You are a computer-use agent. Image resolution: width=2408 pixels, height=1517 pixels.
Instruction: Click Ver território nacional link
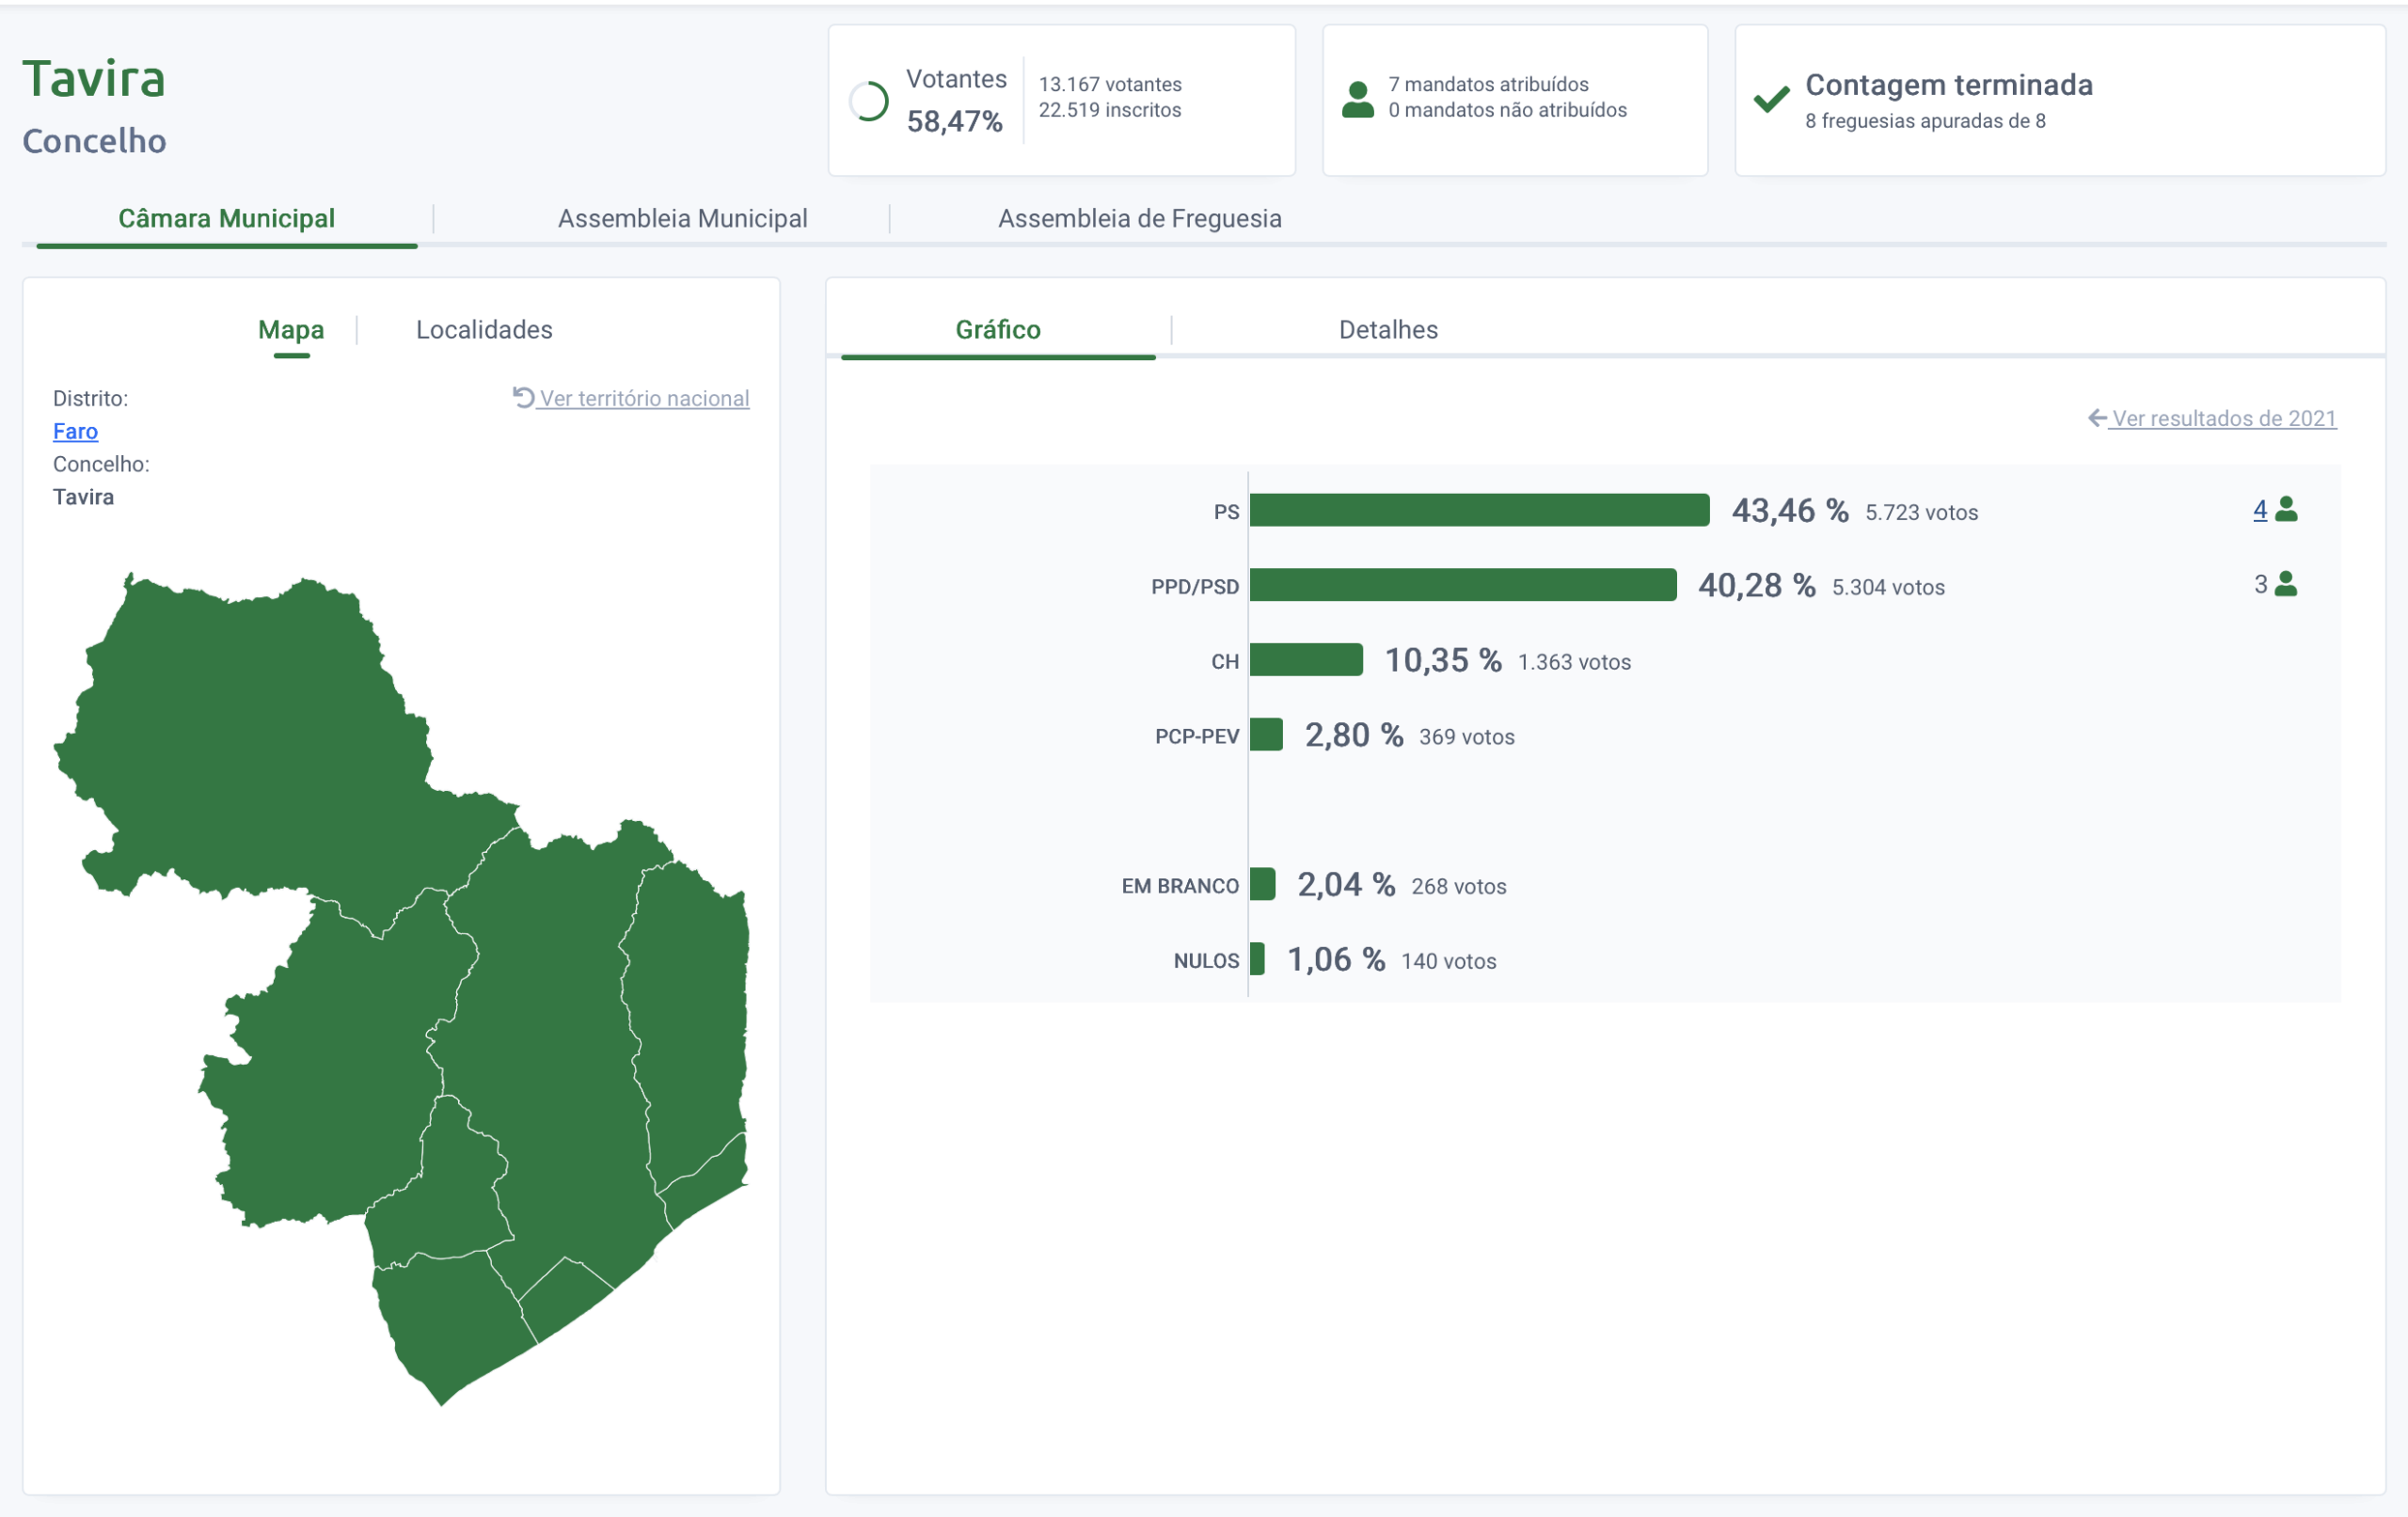[x=644, y=398]
